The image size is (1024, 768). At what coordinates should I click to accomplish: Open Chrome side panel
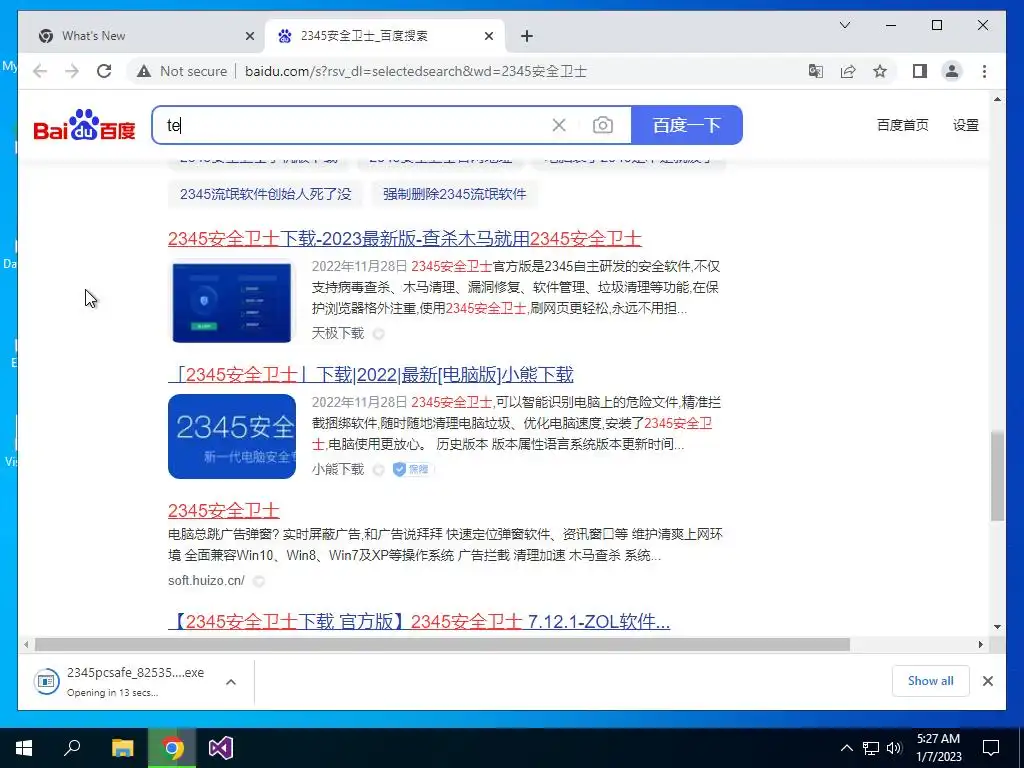click(920, 71)
